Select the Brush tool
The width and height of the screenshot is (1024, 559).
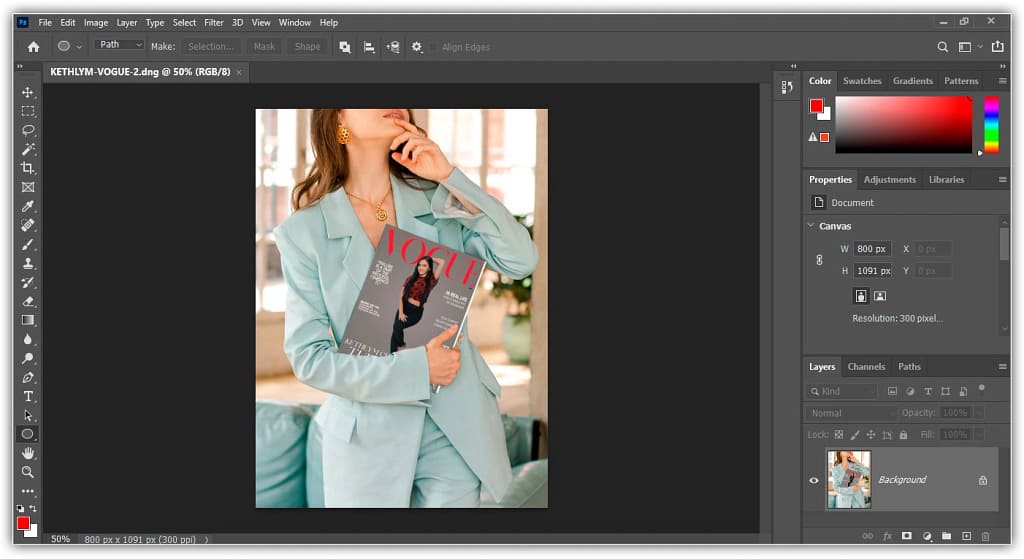click(x=27, y=244)
